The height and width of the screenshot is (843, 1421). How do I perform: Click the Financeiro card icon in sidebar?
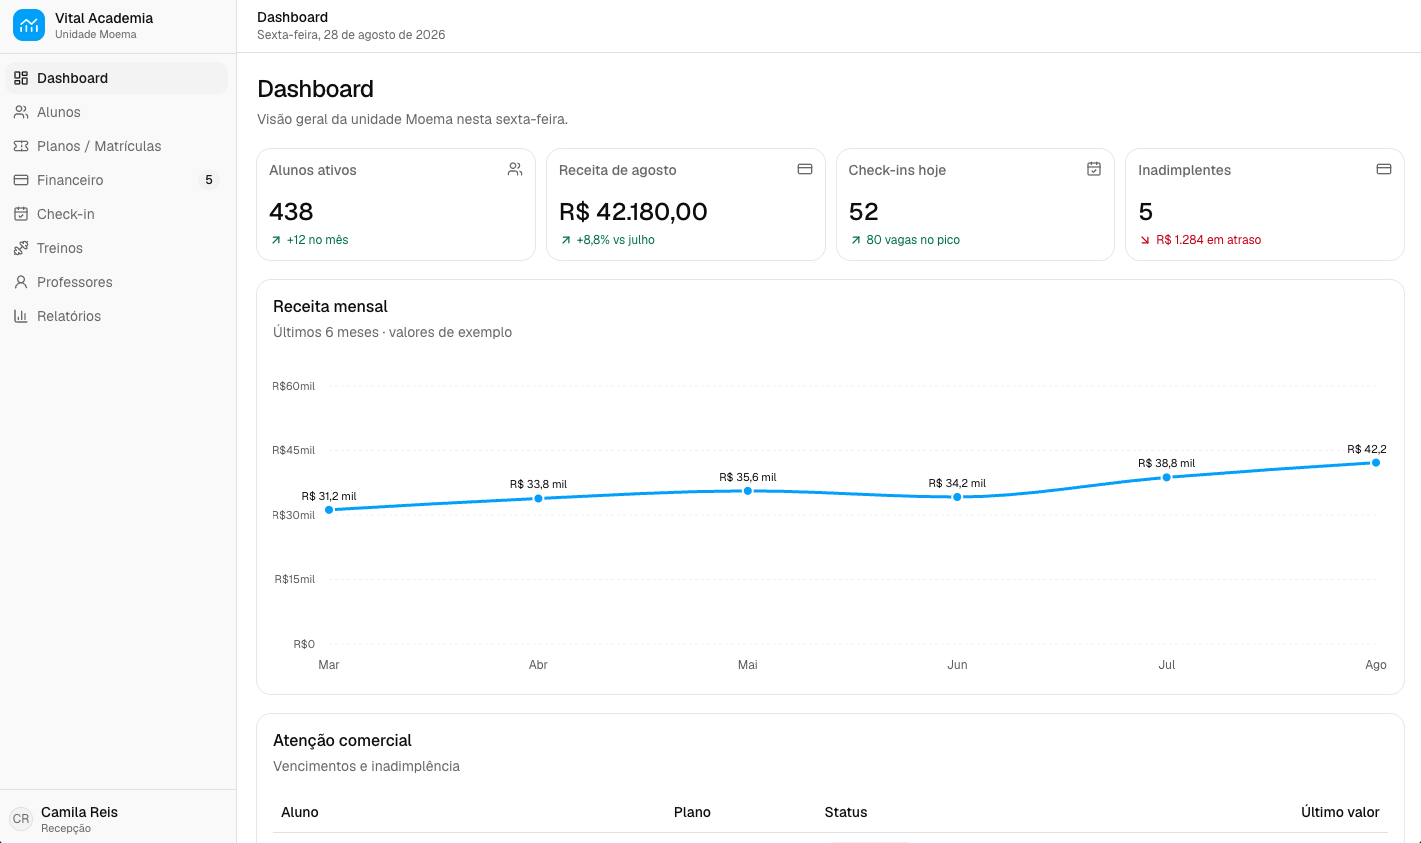pos(21,180)
